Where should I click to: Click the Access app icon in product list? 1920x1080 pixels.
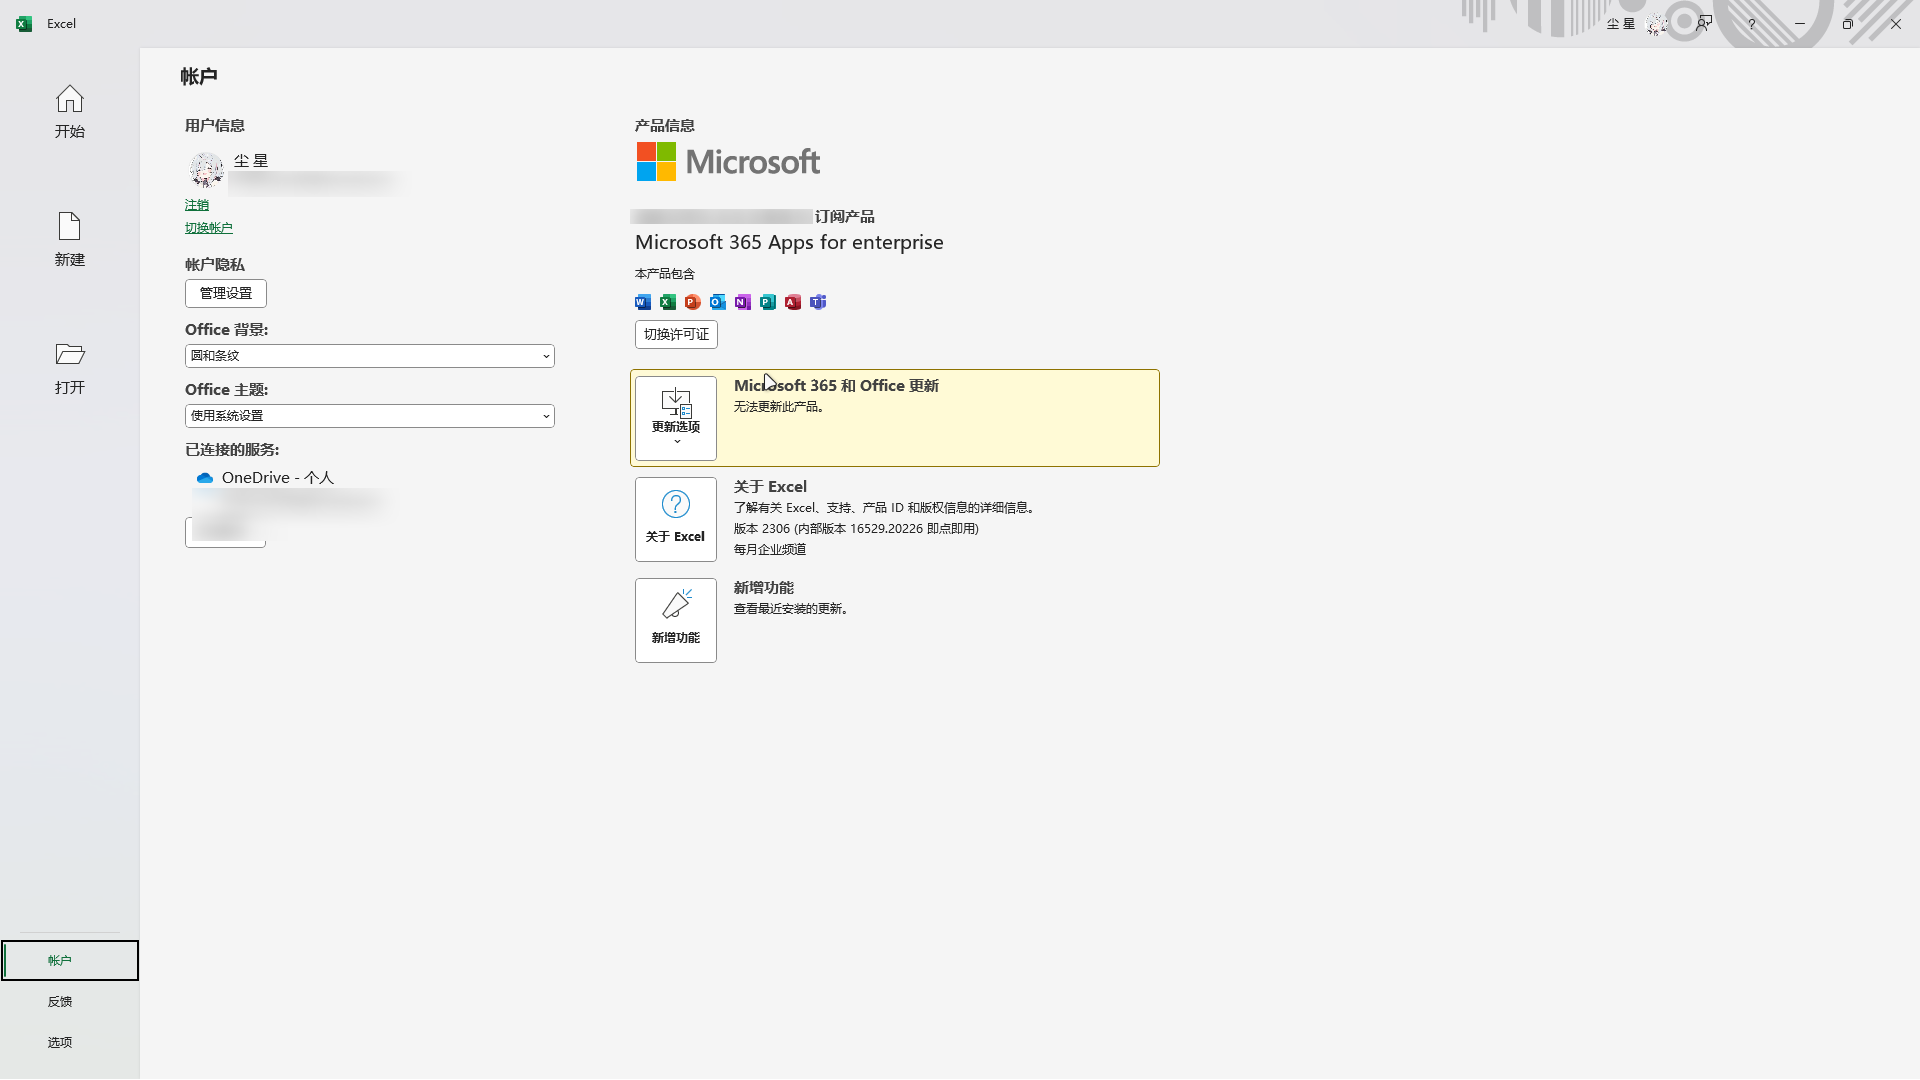pyautogui.click(x=793, y=302)
